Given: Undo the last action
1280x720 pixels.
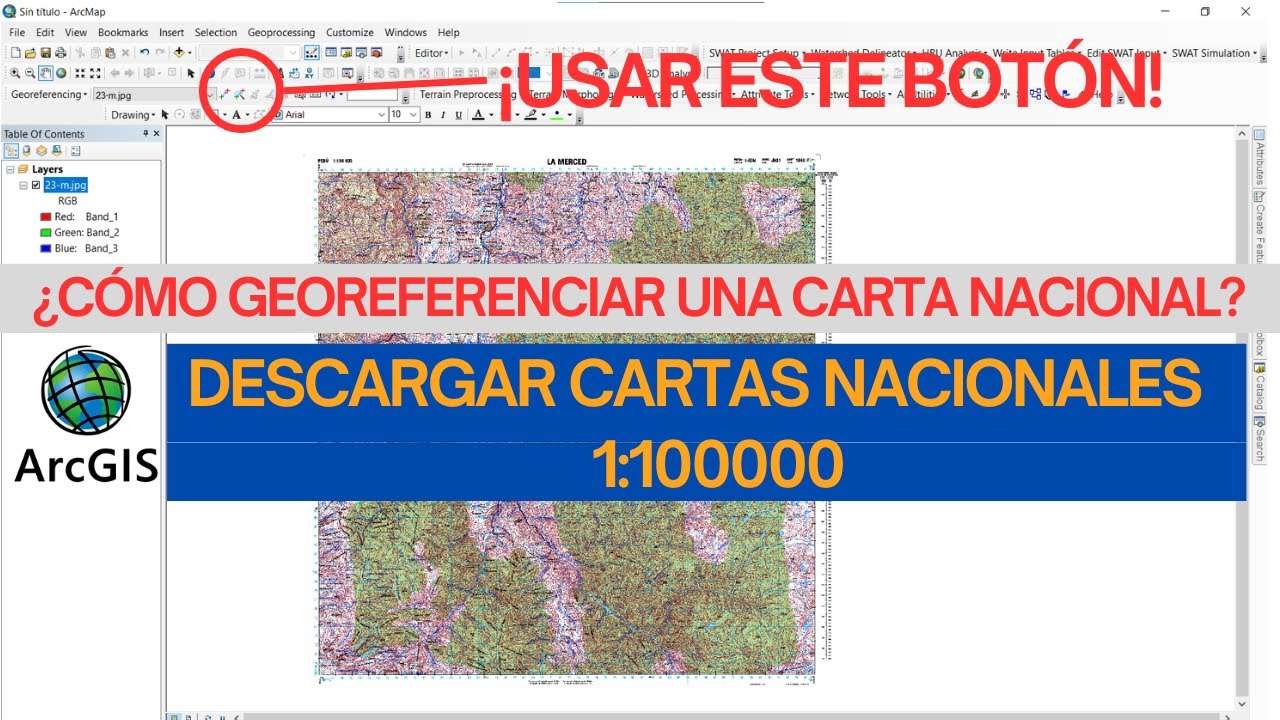Looking at the screenshot, I should click(x=145, y=53).
